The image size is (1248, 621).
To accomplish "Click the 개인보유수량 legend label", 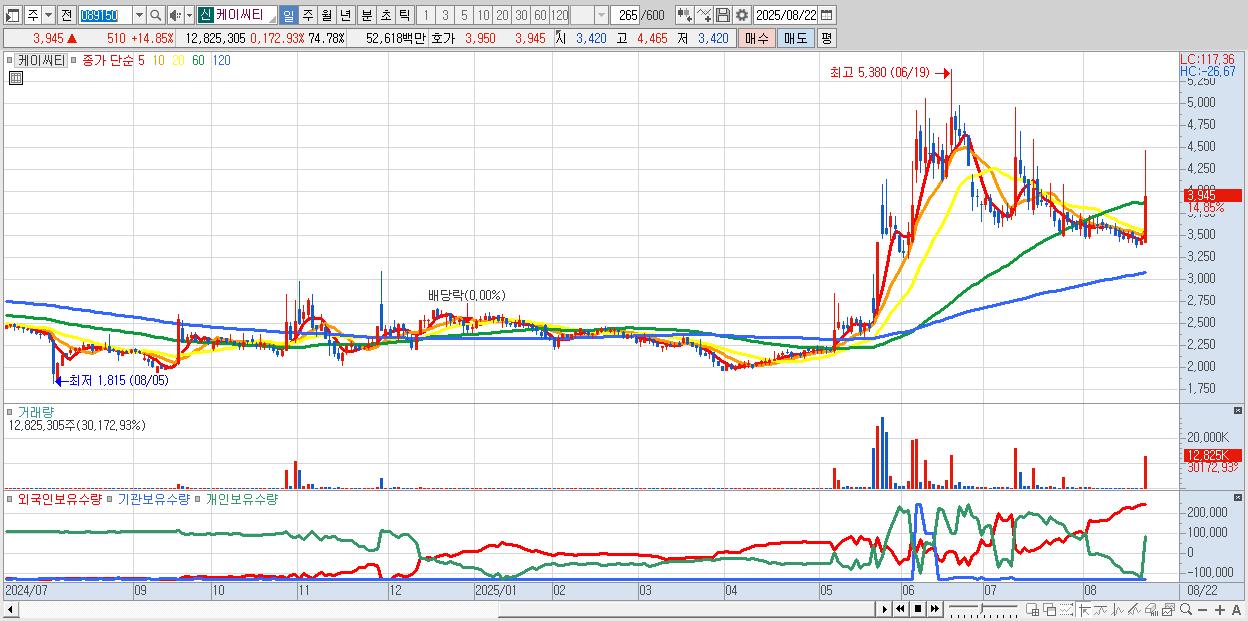I will [241, 498].
